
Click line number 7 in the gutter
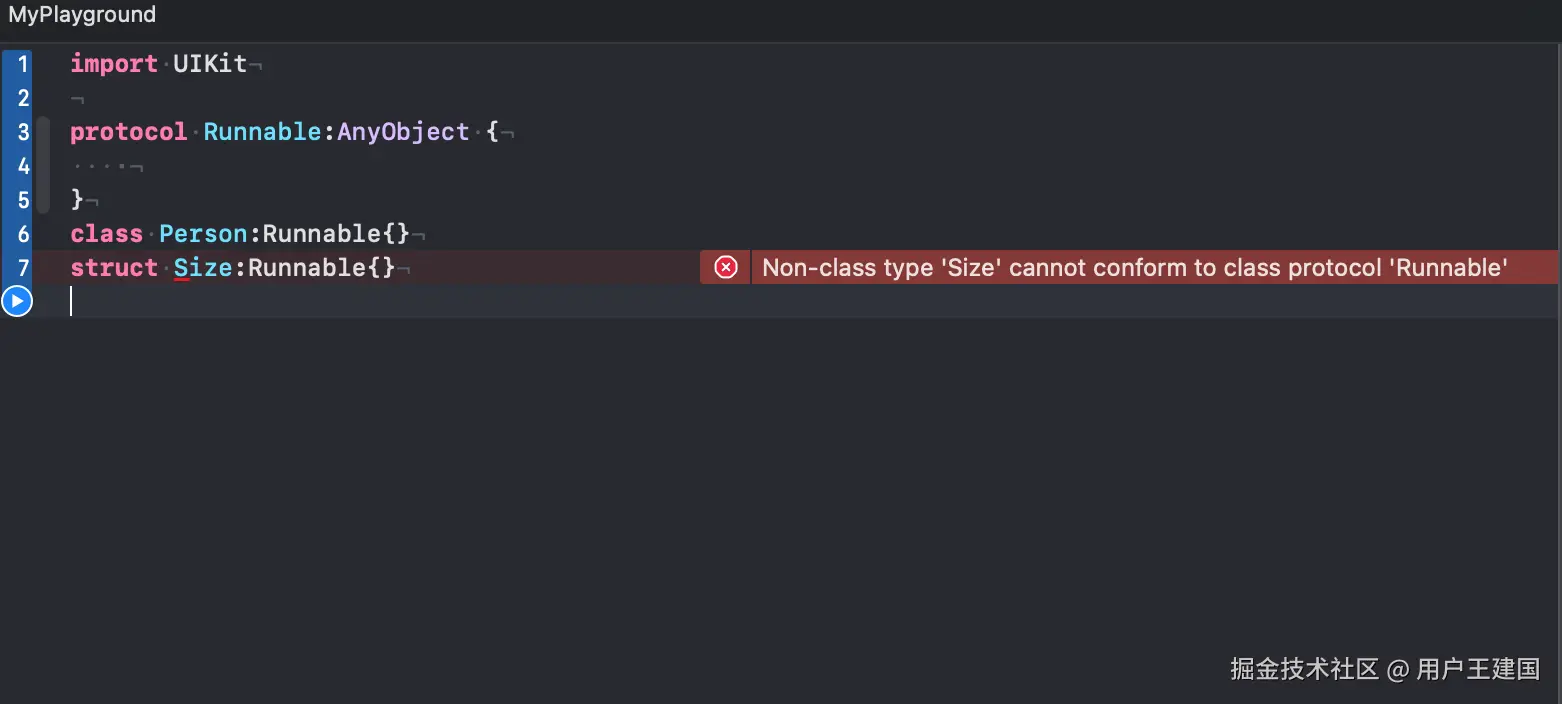[x=23, y=268]
